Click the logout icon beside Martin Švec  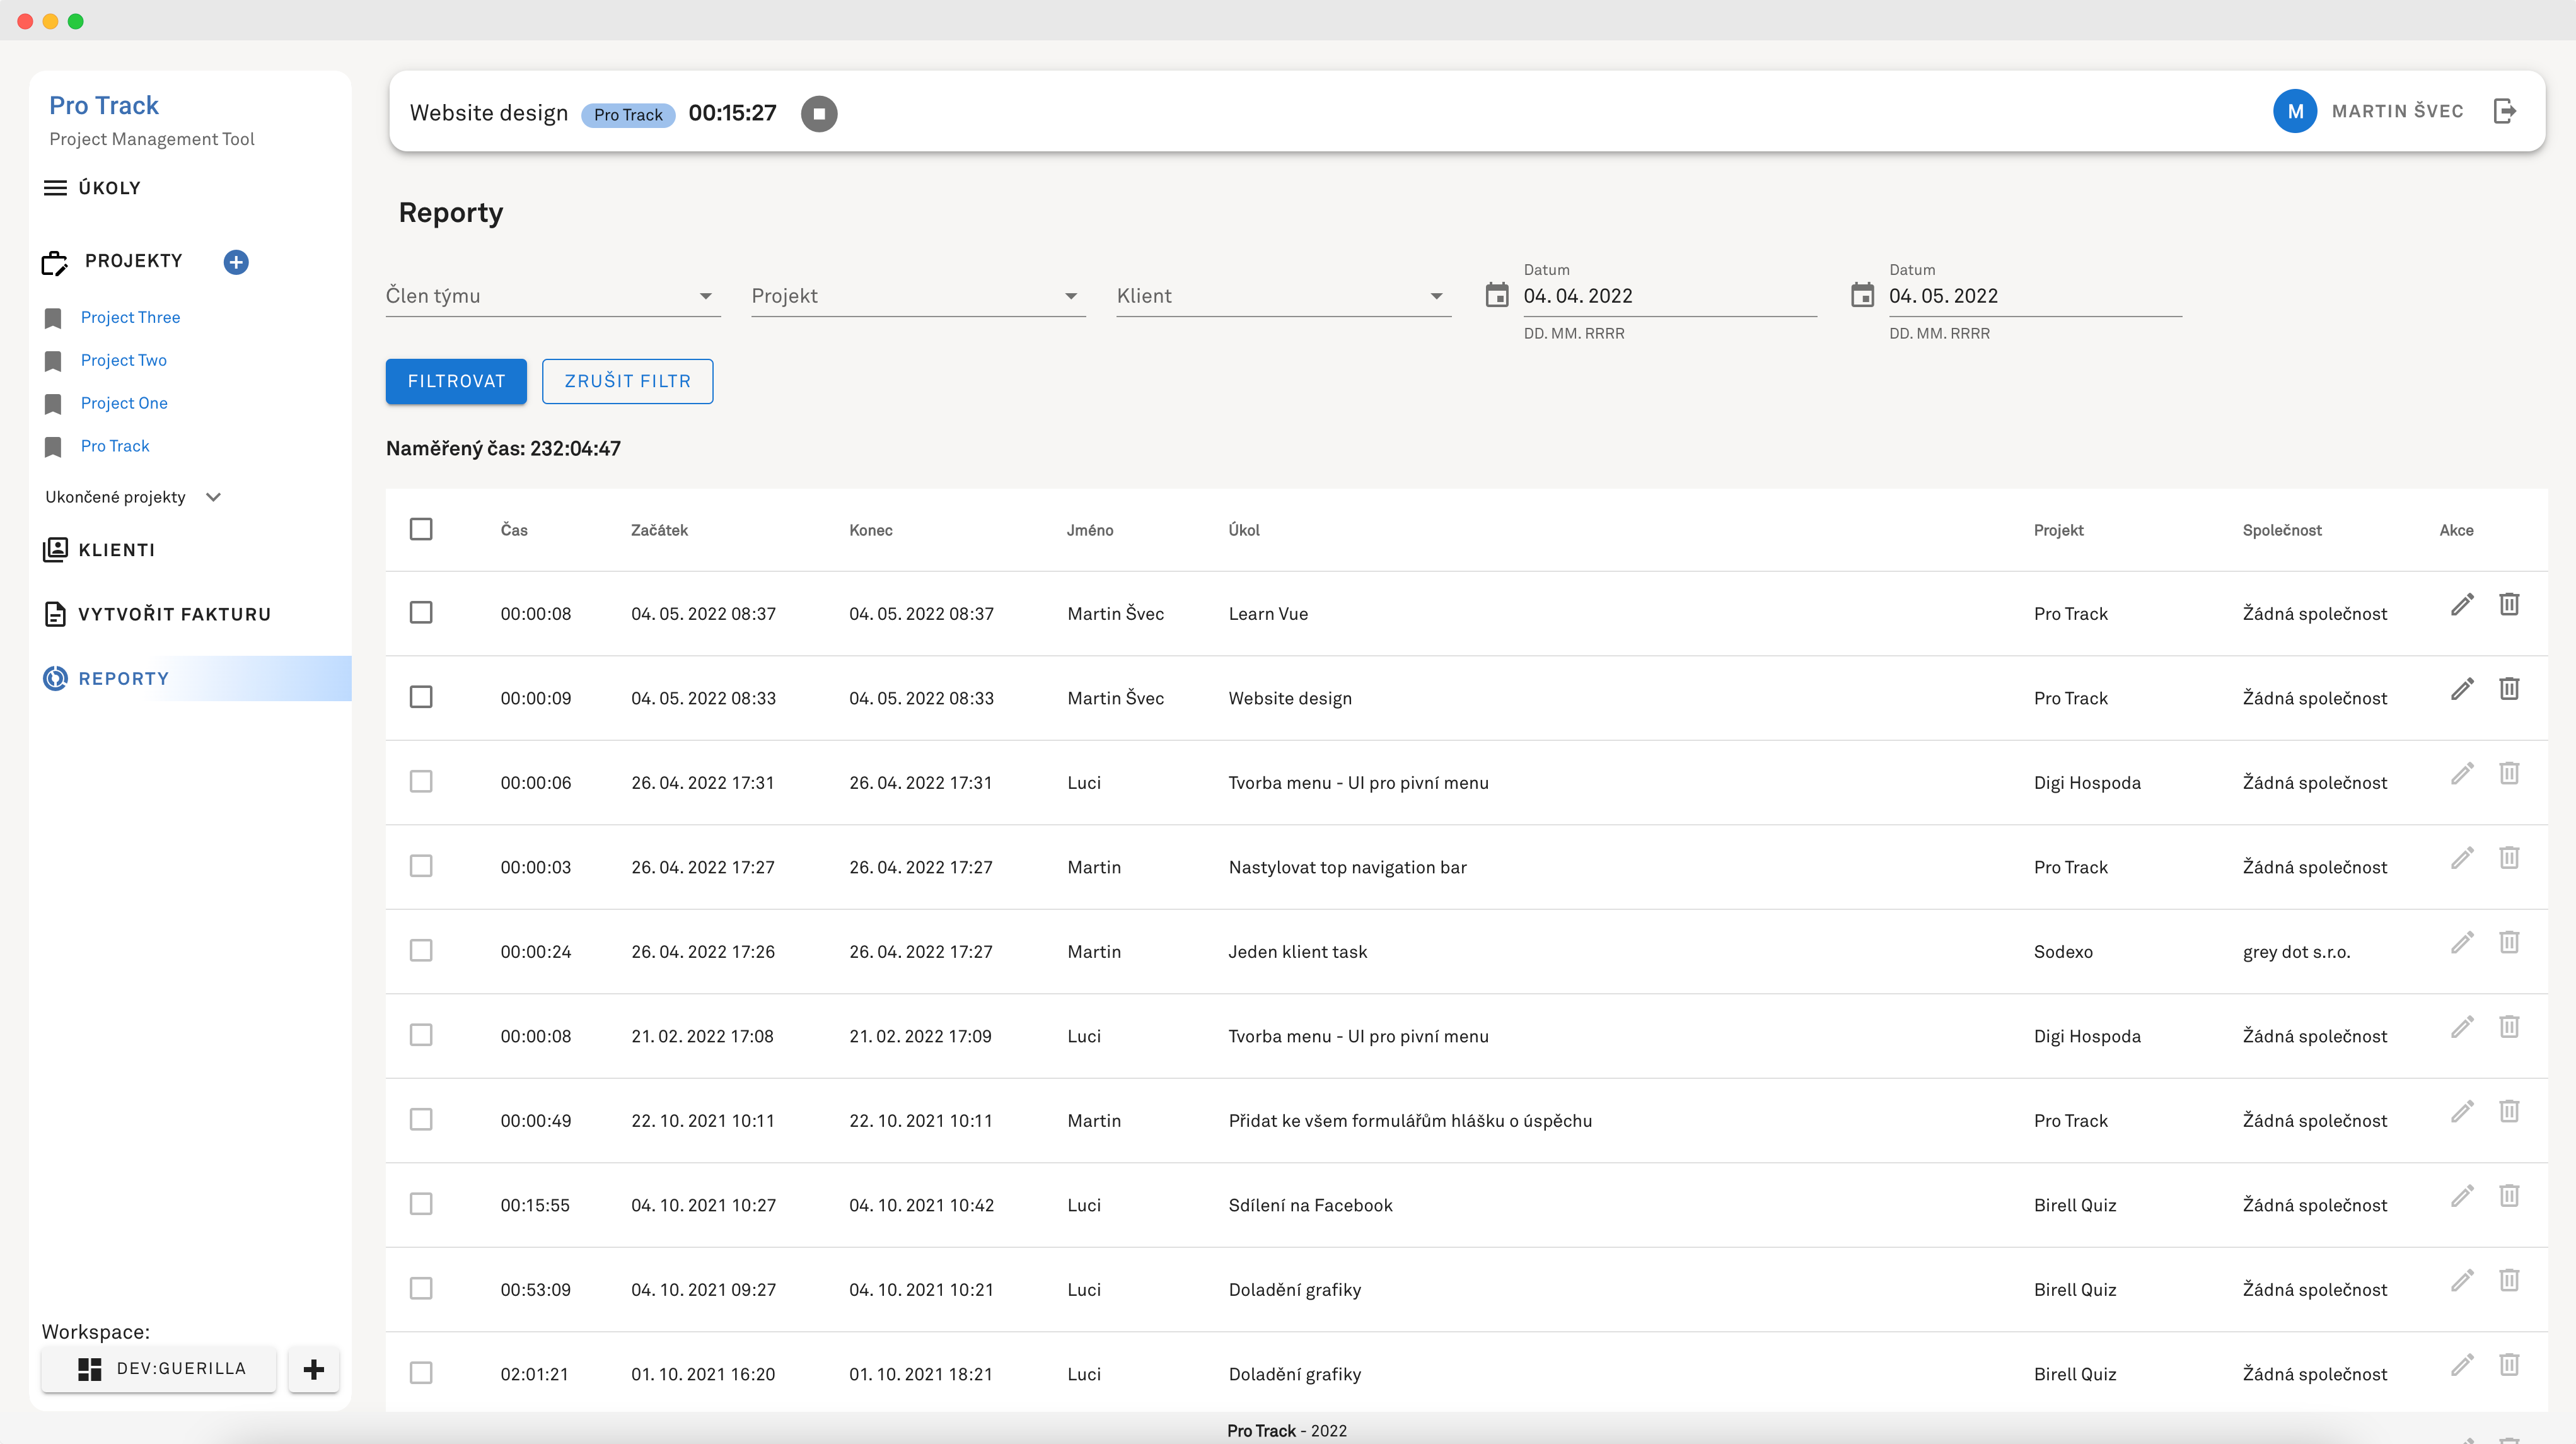point(2504,111)
